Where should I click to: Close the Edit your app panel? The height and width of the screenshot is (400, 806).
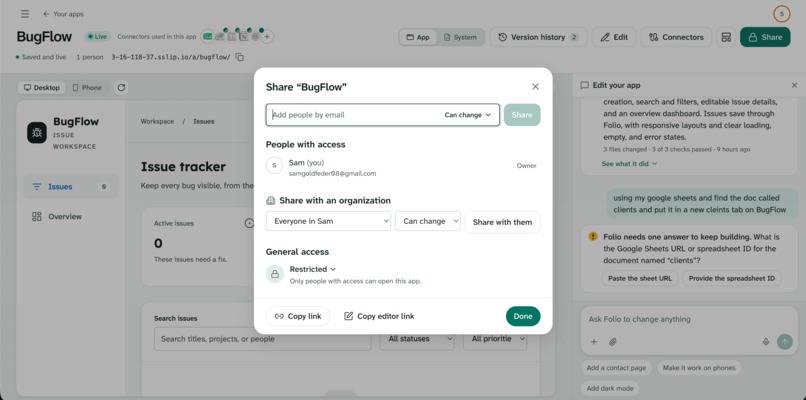tap(794, 85)
